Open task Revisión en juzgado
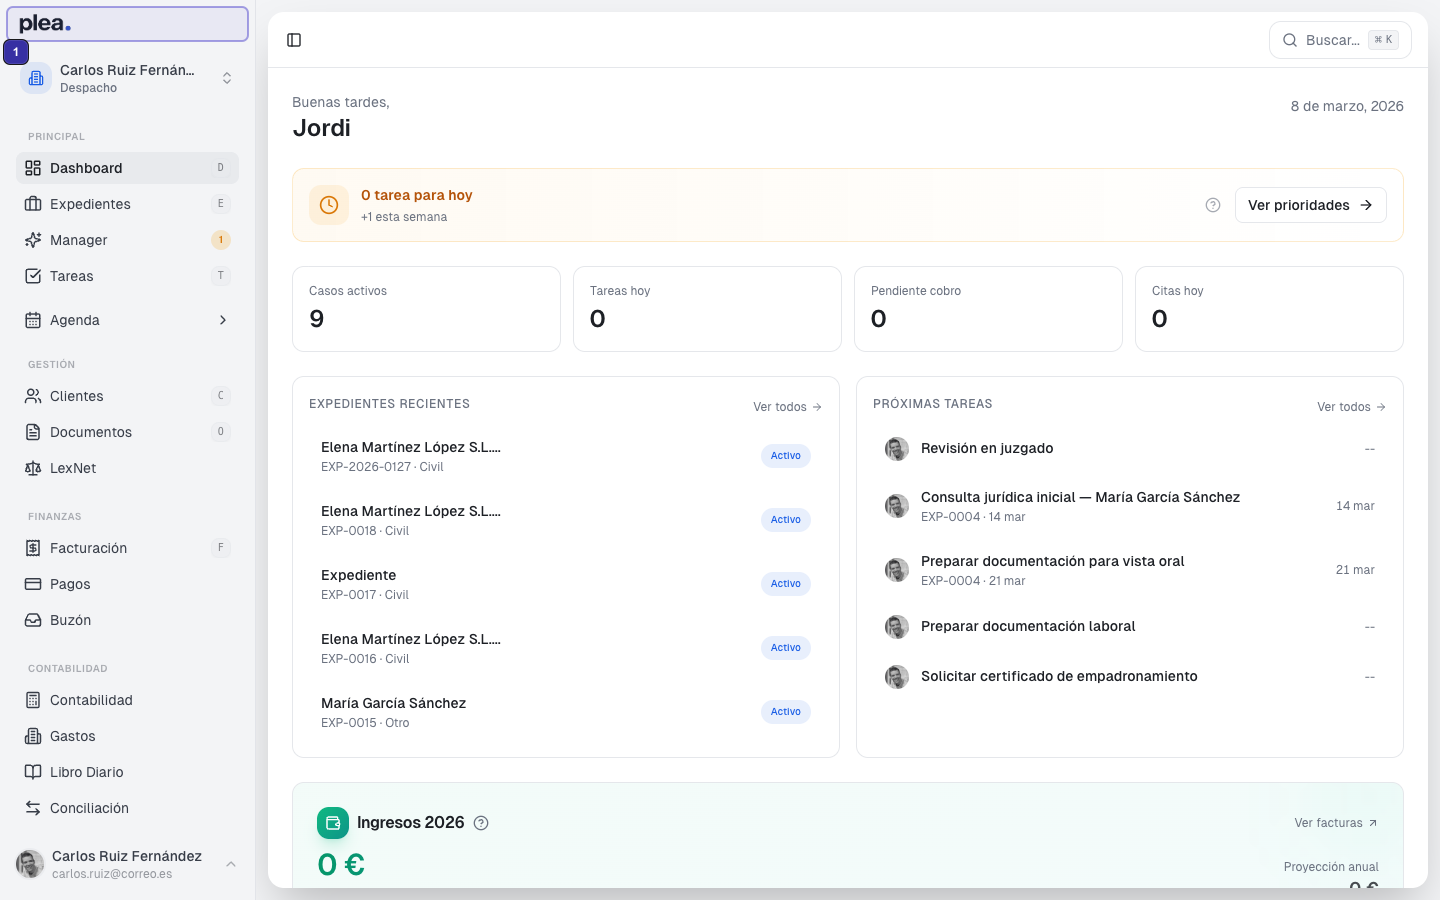The width and height of the screenshot is (1440, 900). tap(1130, 449)
